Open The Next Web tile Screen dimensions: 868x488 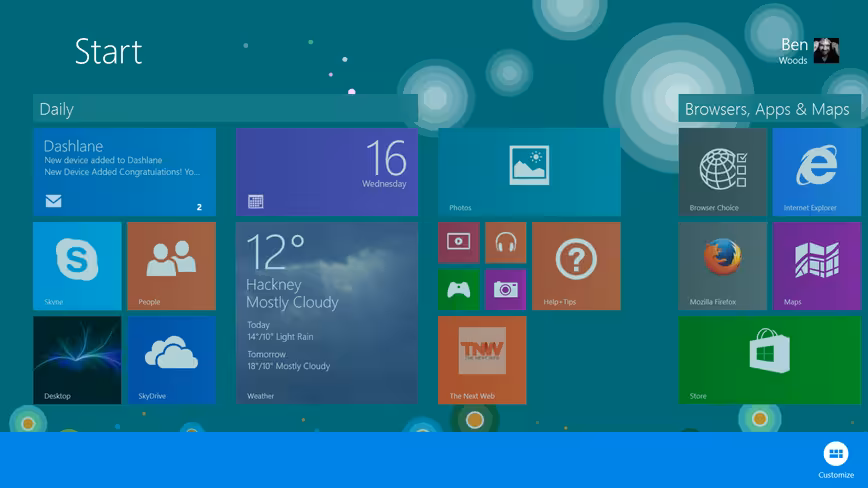(x=482, y=360)
